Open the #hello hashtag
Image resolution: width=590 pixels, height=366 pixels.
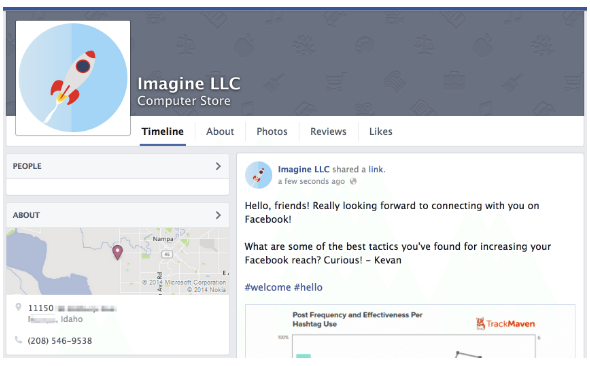pyautogui.click(x=308, y=287)
